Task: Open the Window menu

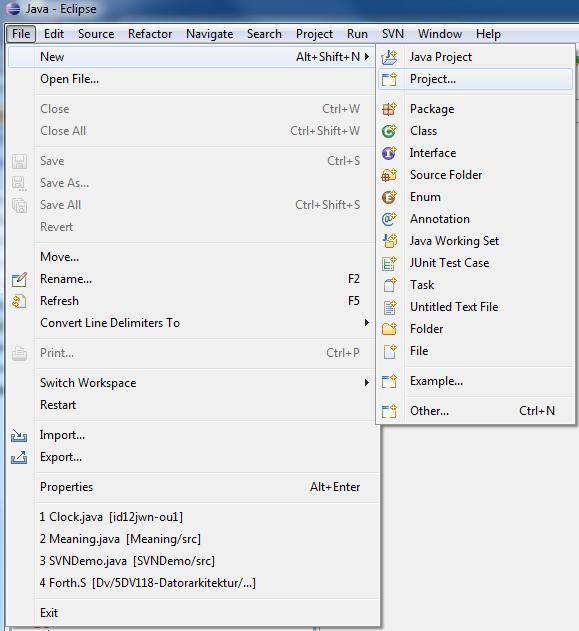Action: pos(440,34)
